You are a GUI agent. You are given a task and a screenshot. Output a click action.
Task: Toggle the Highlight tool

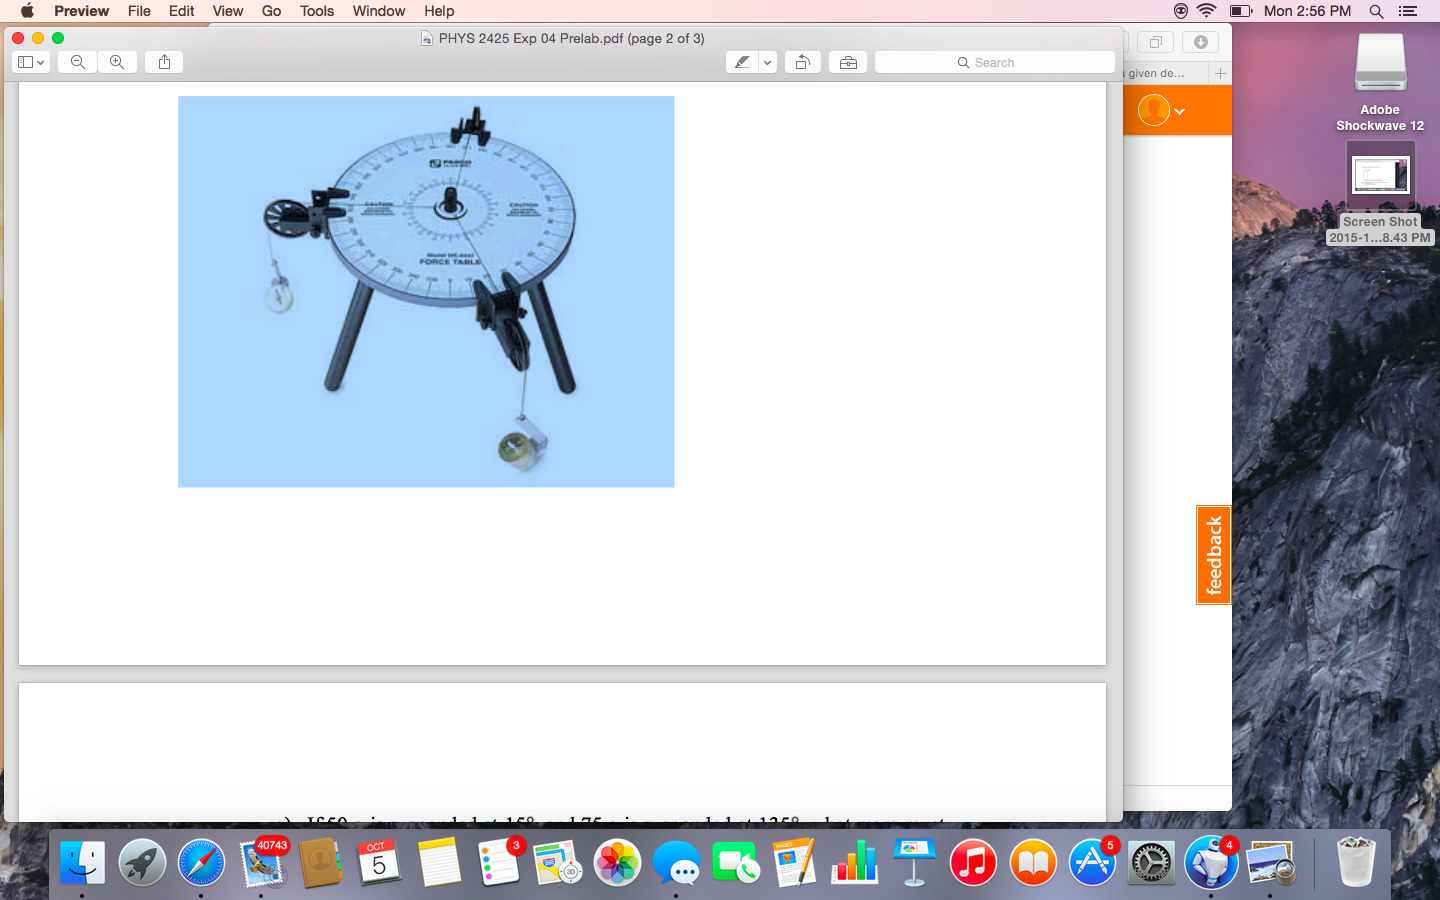(x=741, y=61)
